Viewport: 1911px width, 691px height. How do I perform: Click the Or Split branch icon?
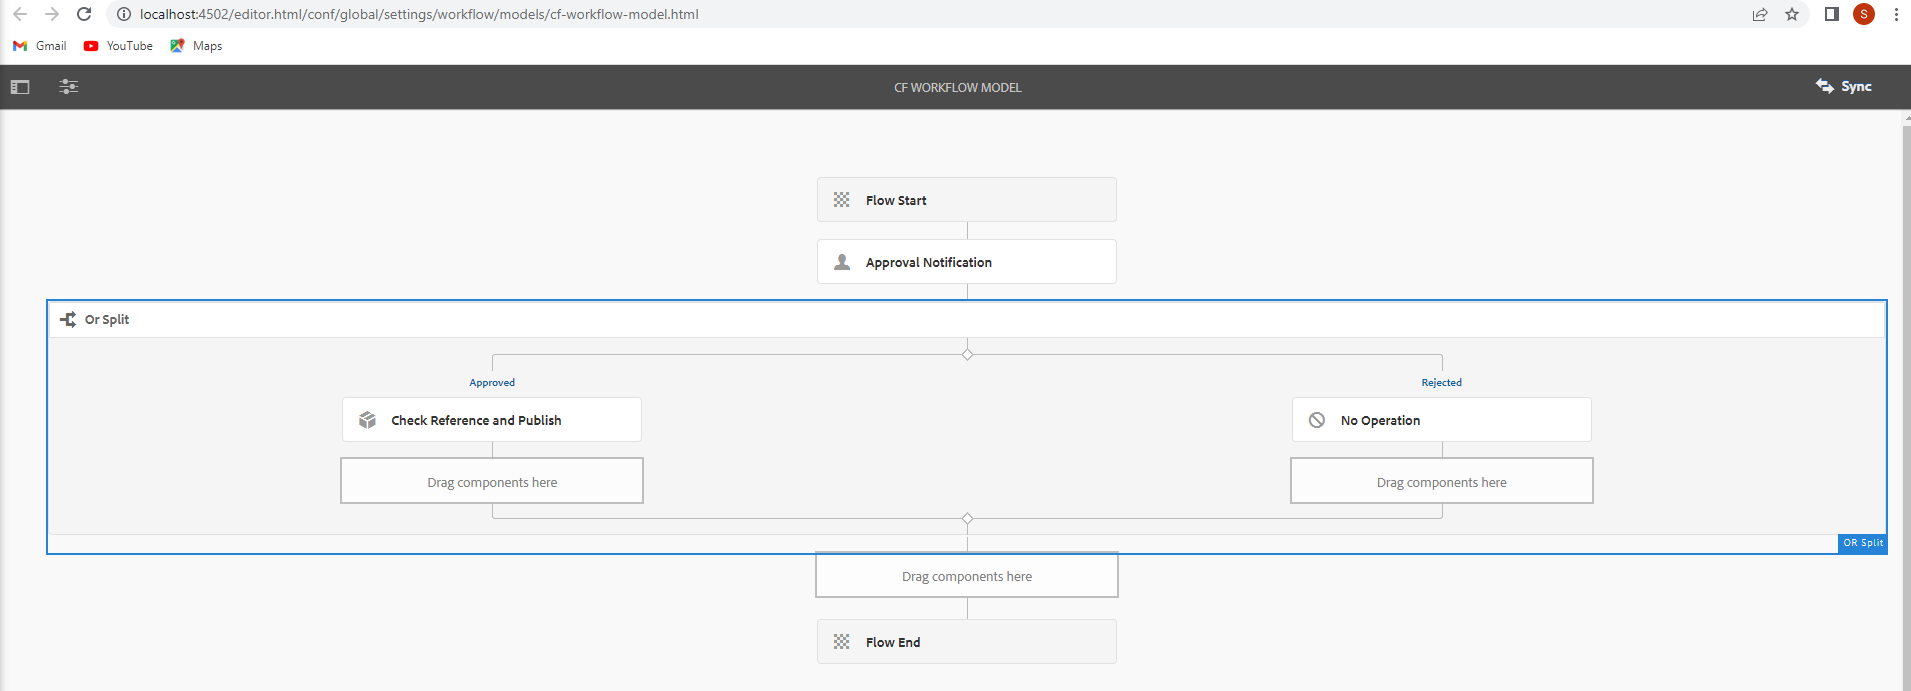click(x=68, y=319)
